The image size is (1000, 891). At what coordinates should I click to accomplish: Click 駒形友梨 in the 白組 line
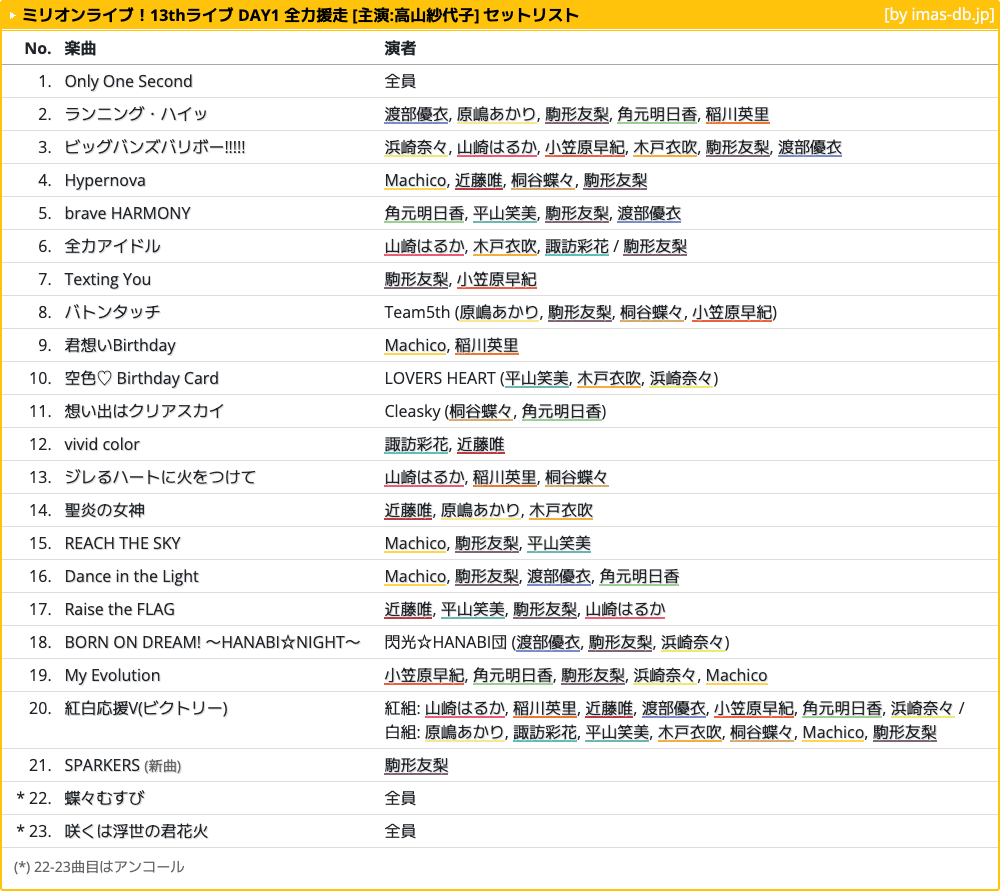pos(905,733)
